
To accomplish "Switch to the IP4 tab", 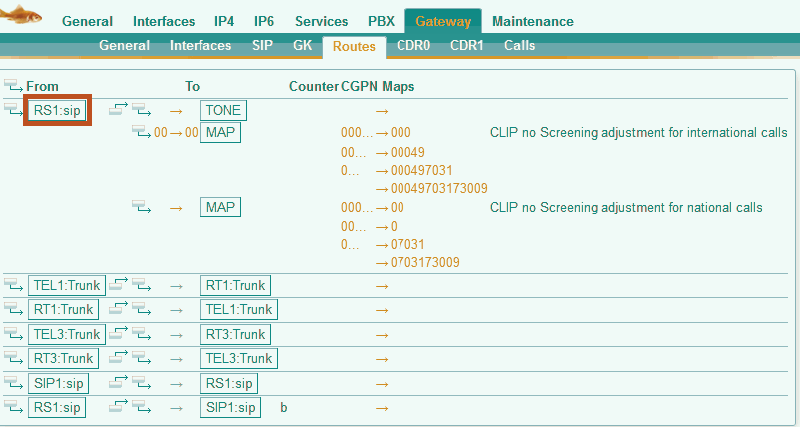I will coord(224,21).
